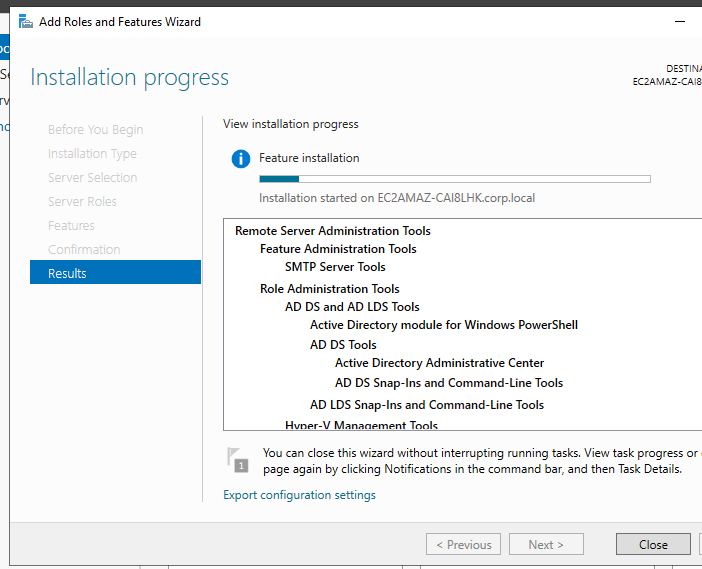Screen dimensions: 702x569
Task: Click the notification flag icon near wizard note
Action: pyautogui.click(x=238, y=460)
